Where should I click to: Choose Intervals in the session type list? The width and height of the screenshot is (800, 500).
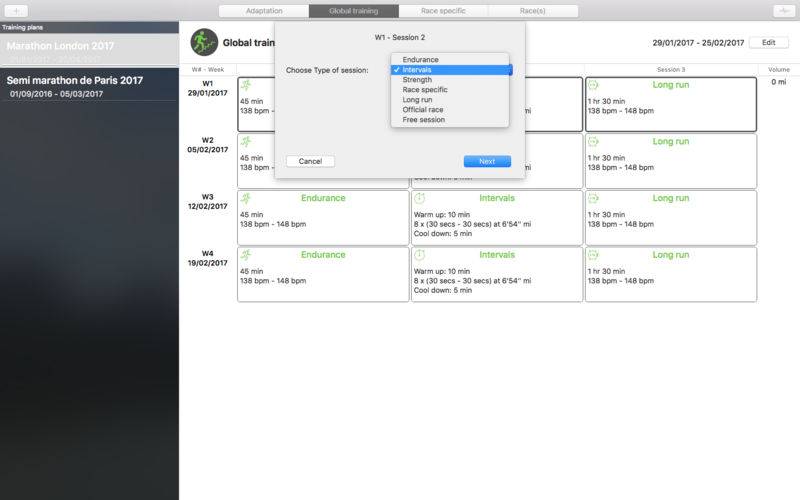450,70
